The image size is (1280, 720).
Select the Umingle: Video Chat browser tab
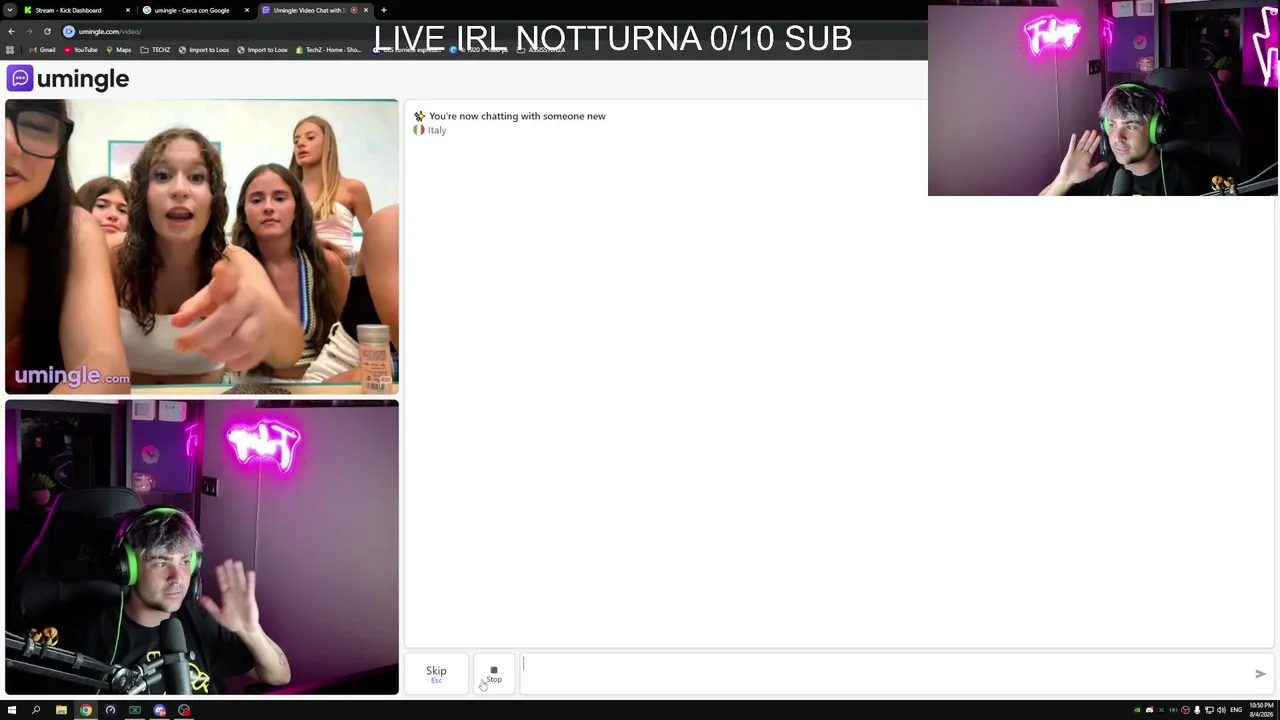(308, 10)
